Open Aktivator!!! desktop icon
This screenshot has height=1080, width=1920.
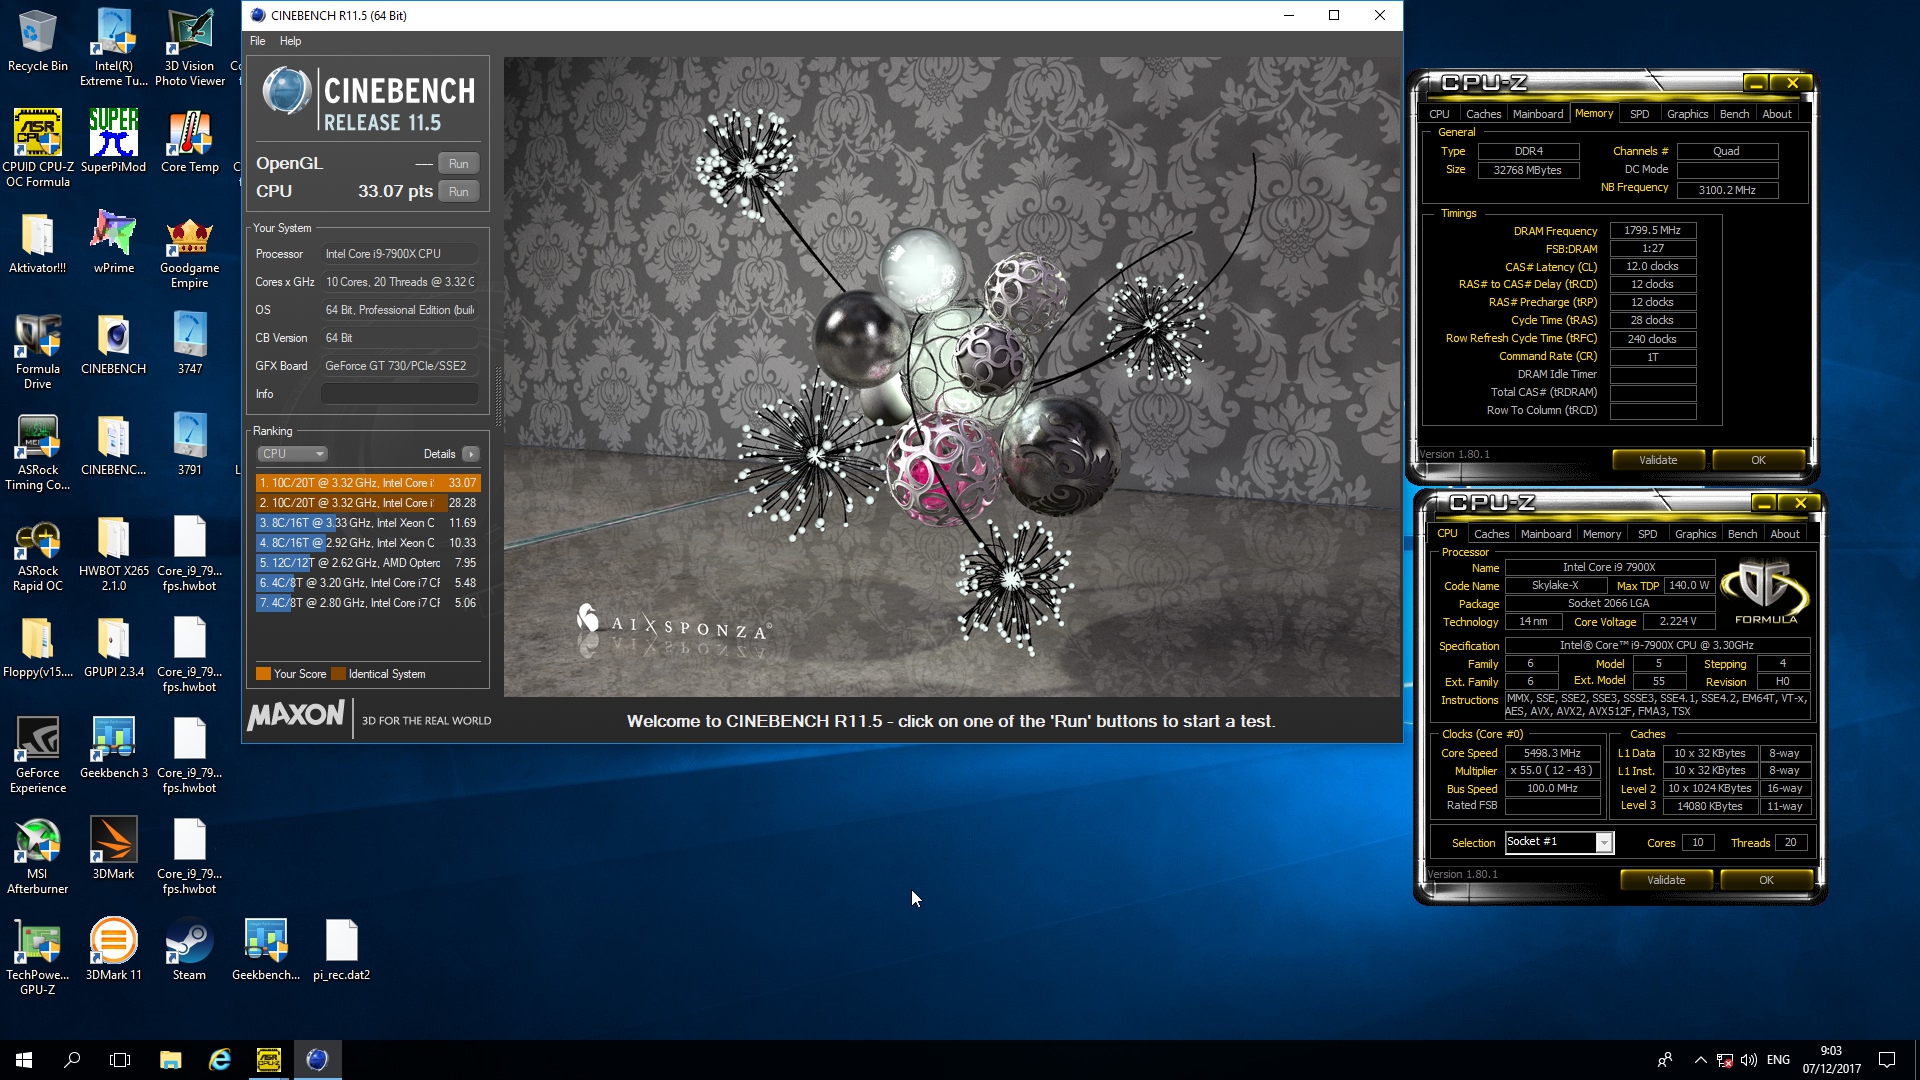[38, 243]
